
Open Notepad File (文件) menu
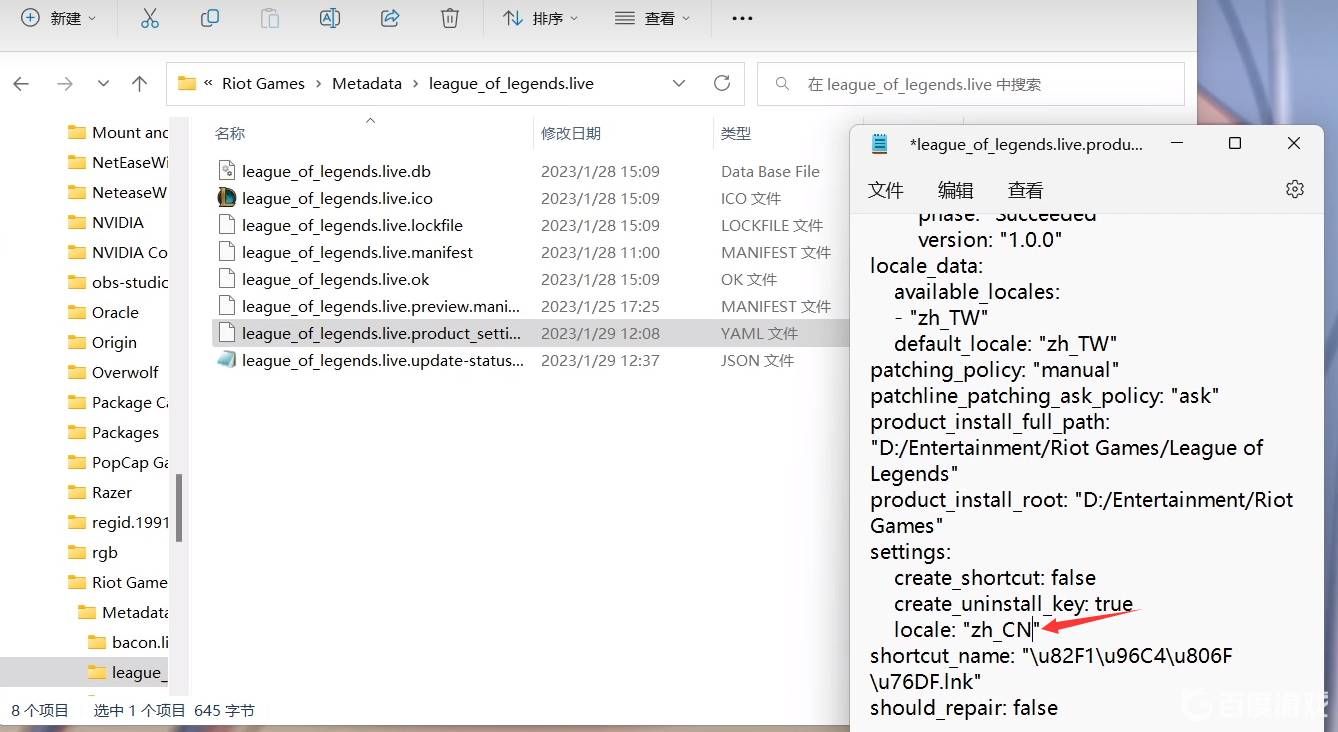coord(885,190)
